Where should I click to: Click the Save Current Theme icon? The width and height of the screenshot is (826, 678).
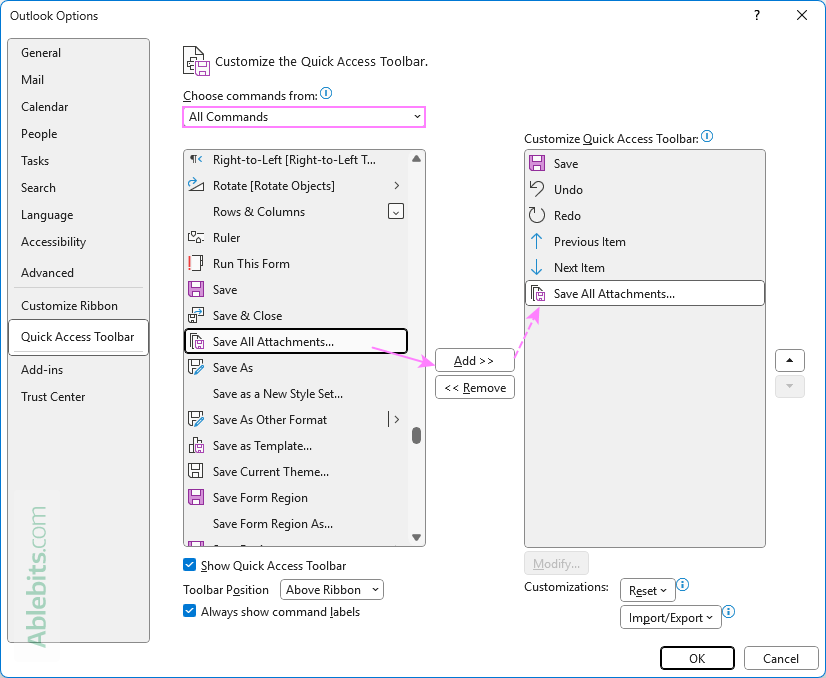point(196,471)
